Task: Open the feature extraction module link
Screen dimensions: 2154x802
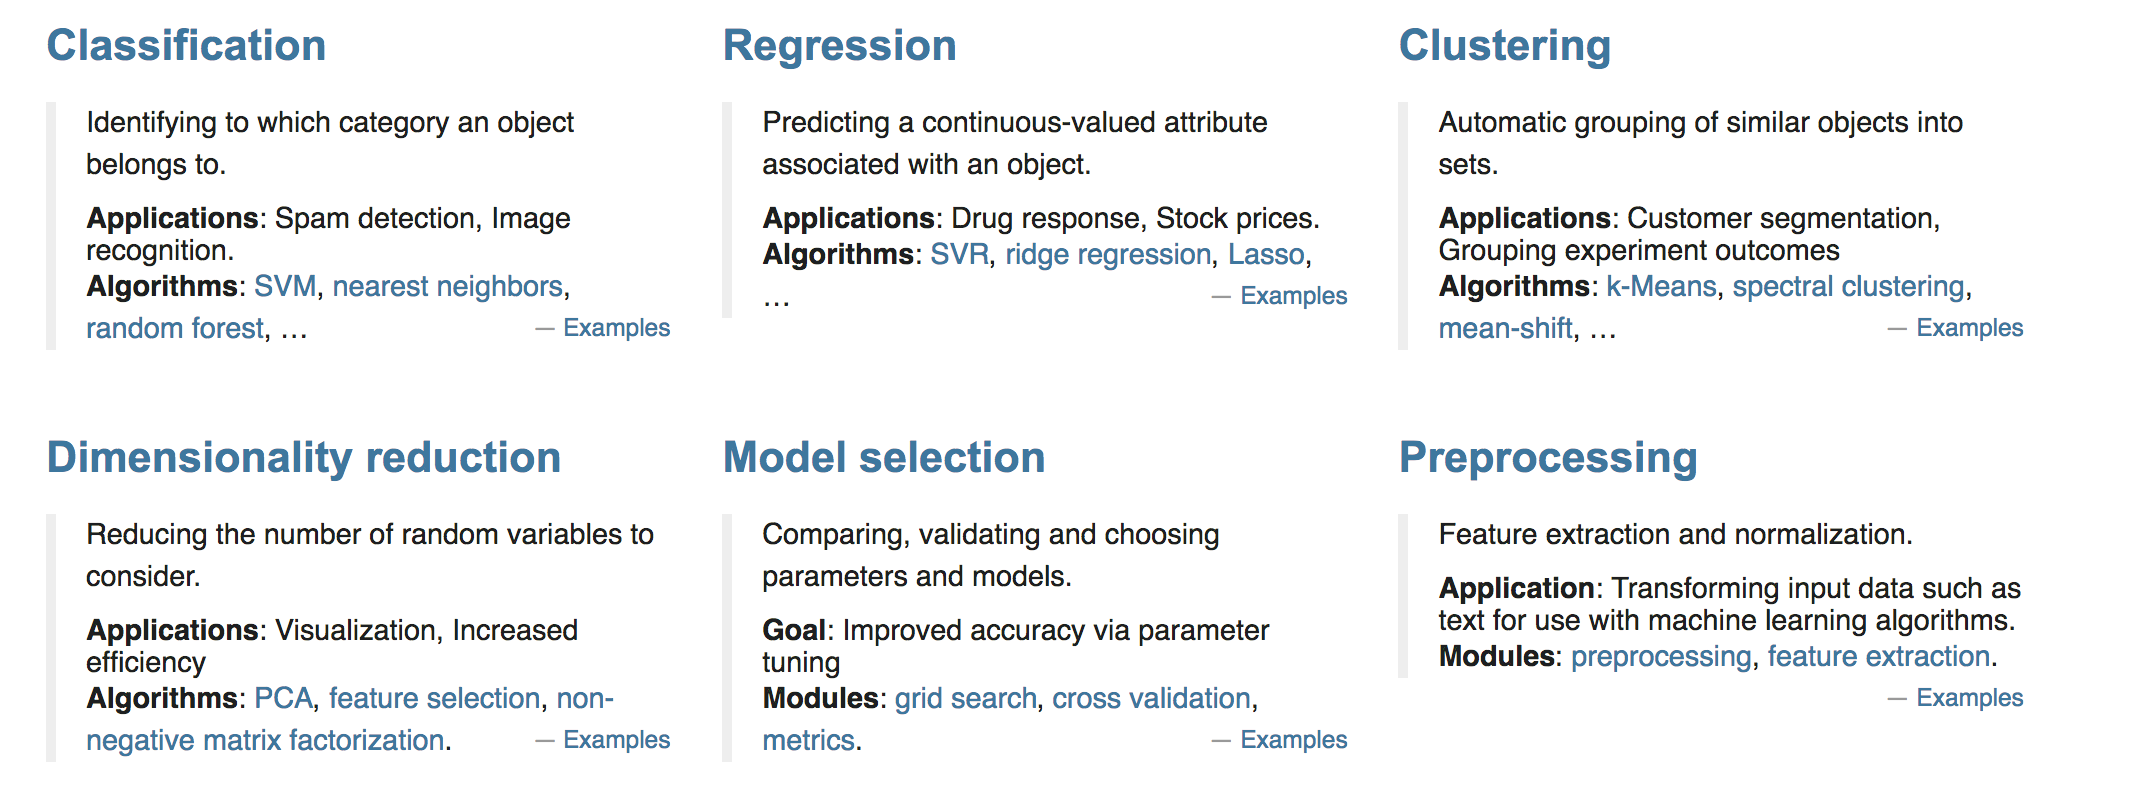Action: pos(1879,657)
